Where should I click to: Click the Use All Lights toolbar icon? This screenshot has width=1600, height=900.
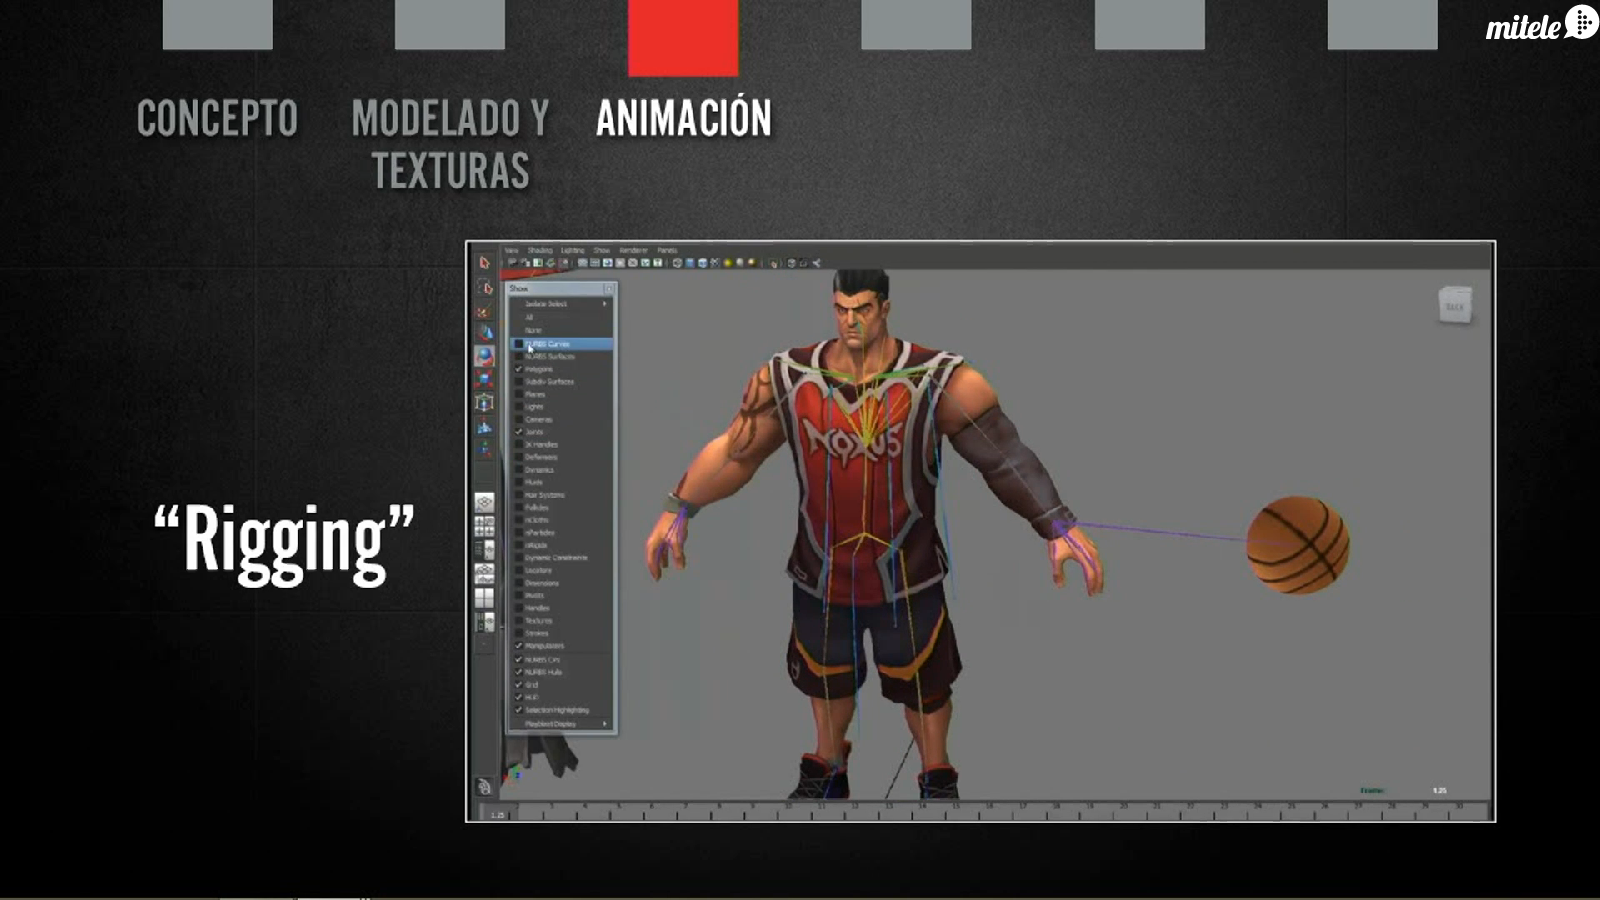click(727, 263)
